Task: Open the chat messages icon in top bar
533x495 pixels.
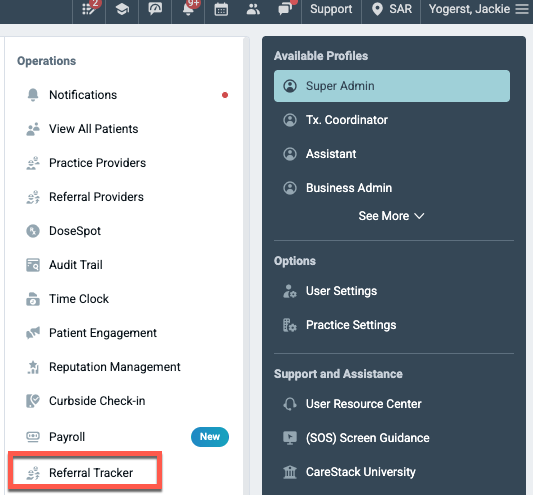Action: (x=285, y=9)
